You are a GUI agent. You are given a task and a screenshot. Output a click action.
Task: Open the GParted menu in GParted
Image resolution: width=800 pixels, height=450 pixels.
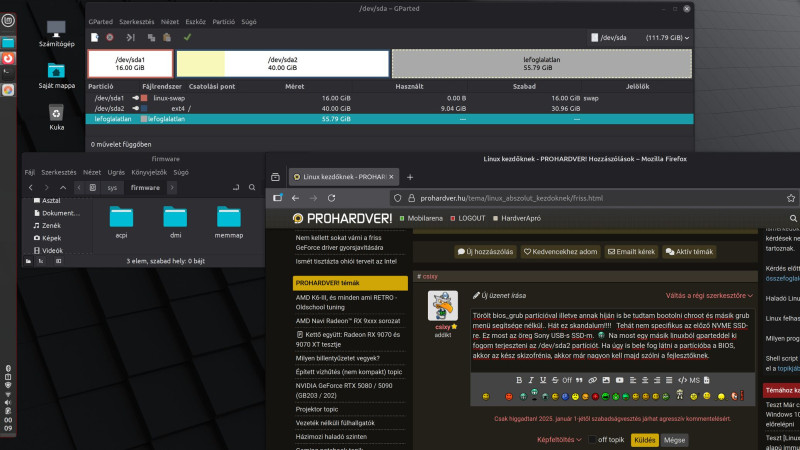tap(101, 22)
